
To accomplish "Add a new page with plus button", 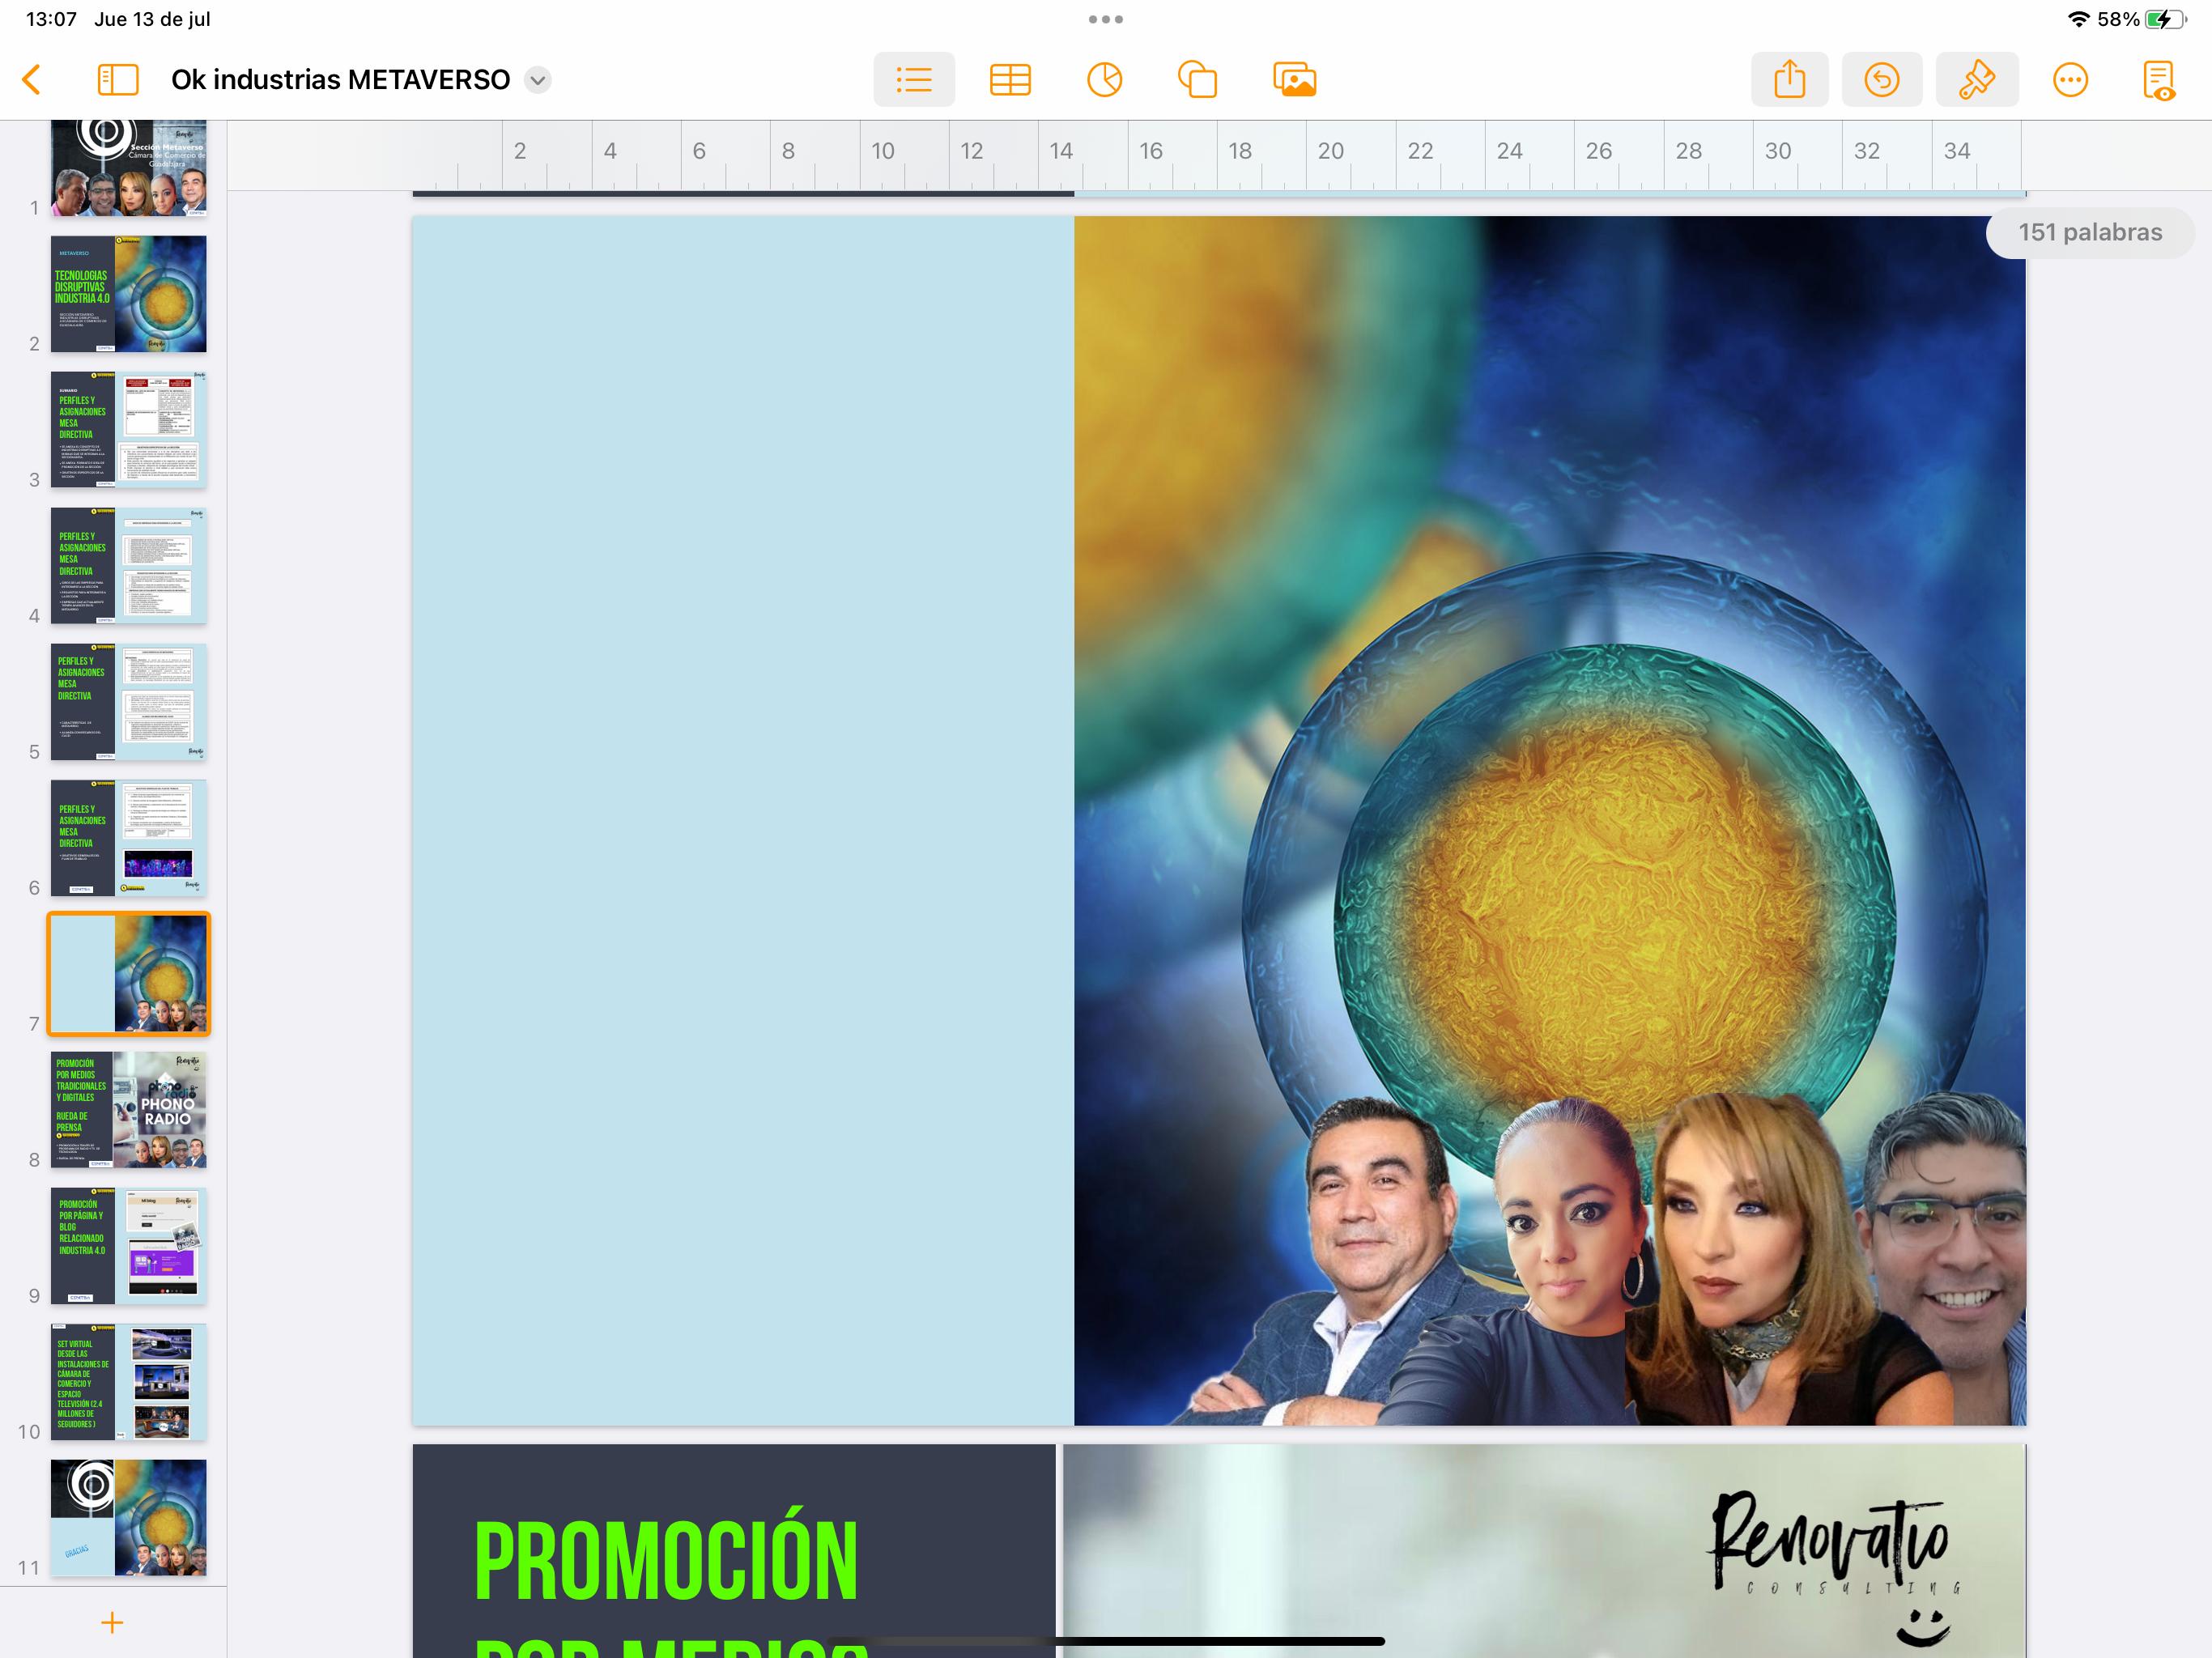I will [112, 1622].
